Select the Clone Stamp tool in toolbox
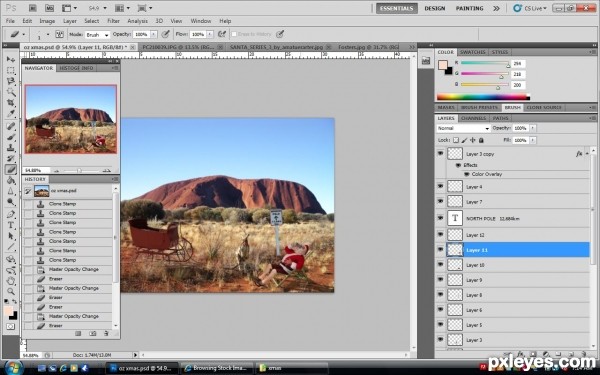The height and width of the screenshot is (375, 600). pyautogui.click(x=11, y=148)
